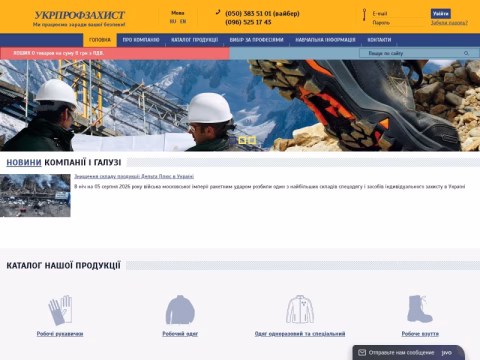Open the warehouse destruction news thumbnail
The image size is (480, 360).
[x=35, y=195]
